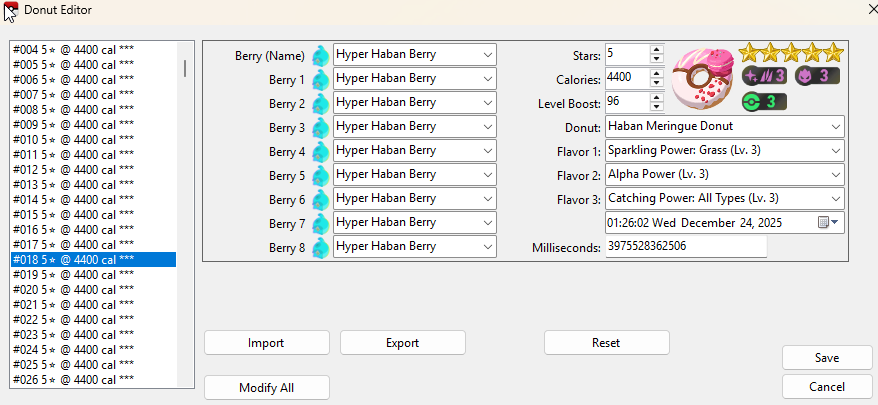Click the berry icon beside Berry 4
The image size is (878, 405).
pyautogui.click(x=321, y=152)
